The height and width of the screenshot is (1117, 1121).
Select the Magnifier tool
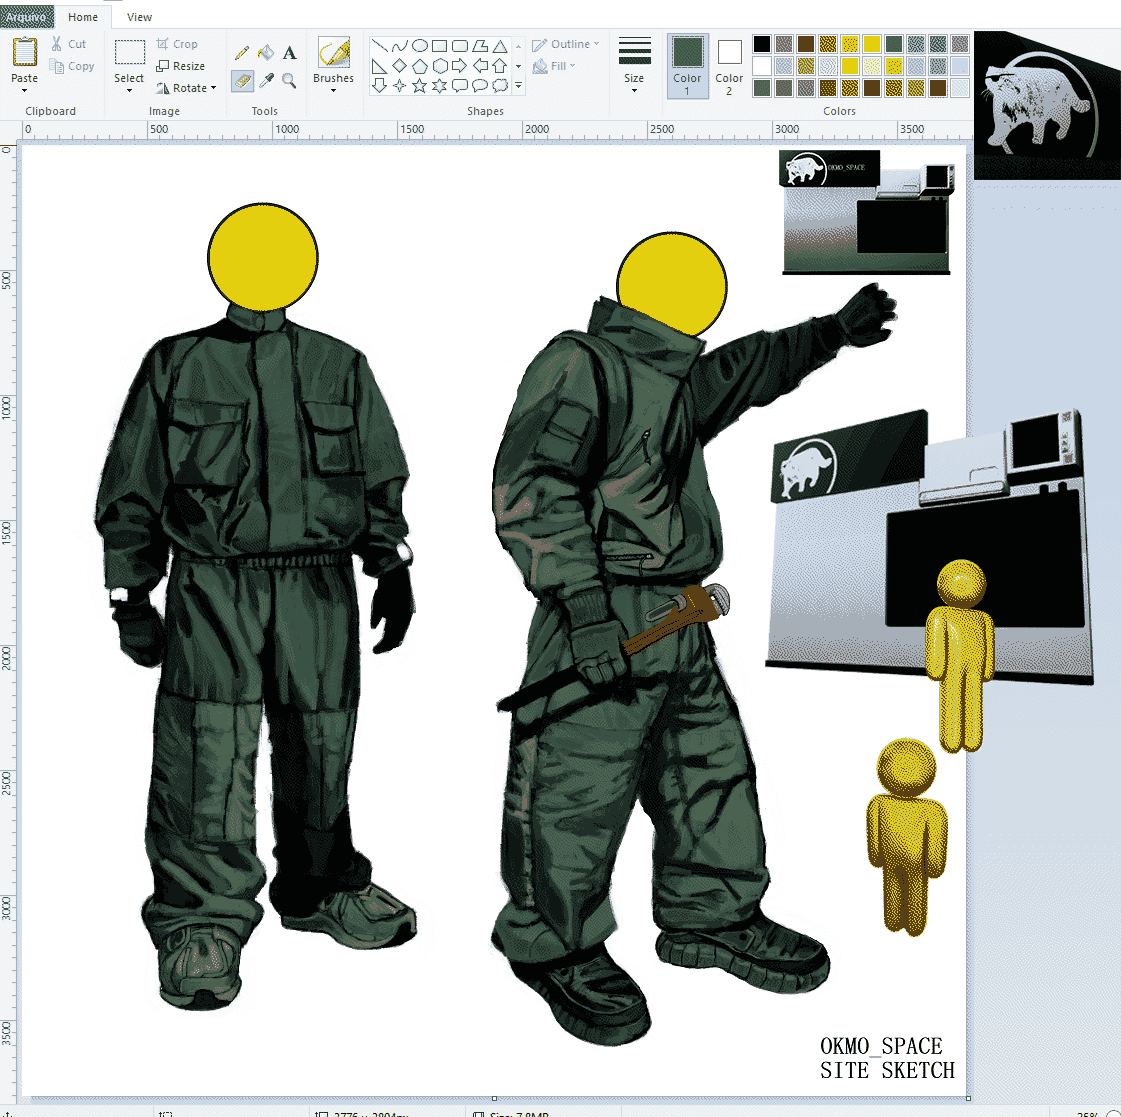coord(290,81)
